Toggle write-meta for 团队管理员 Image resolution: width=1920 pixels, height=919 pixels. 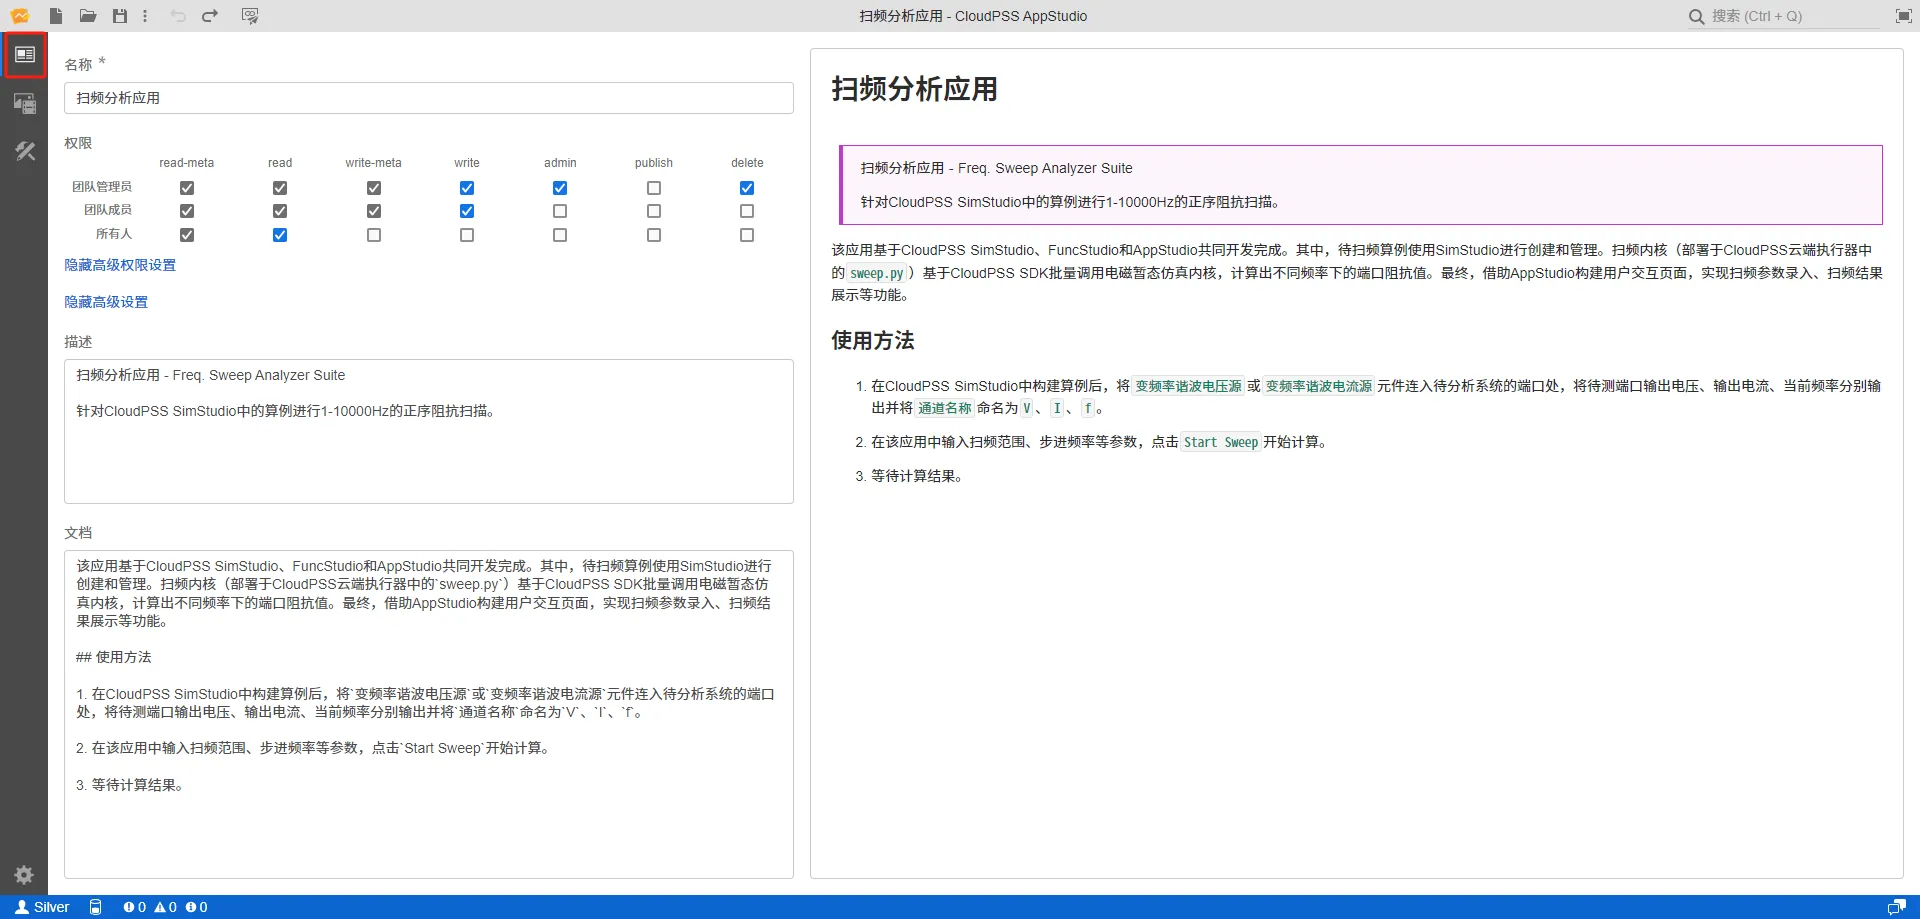(374, 188)
